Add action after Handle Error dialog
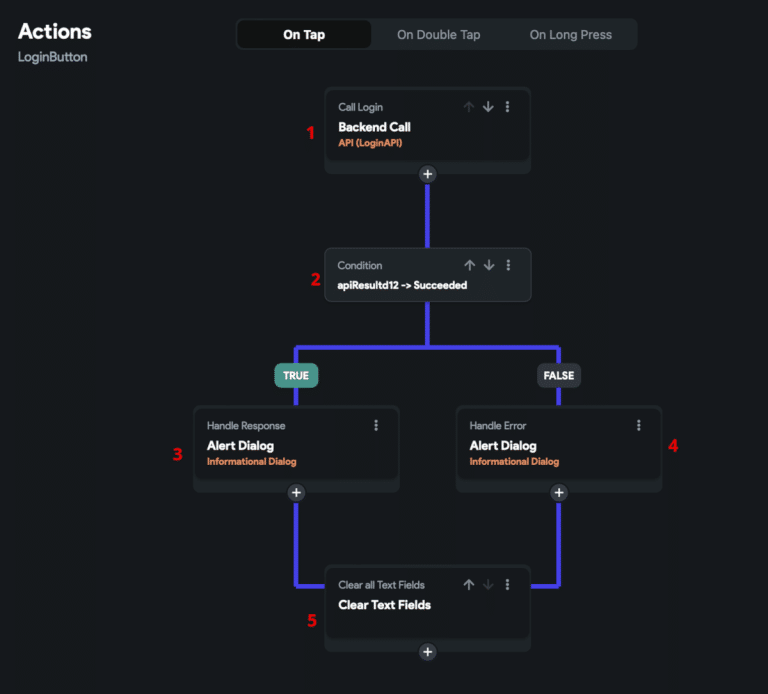 pyautogui.click(x=559, y=493)
